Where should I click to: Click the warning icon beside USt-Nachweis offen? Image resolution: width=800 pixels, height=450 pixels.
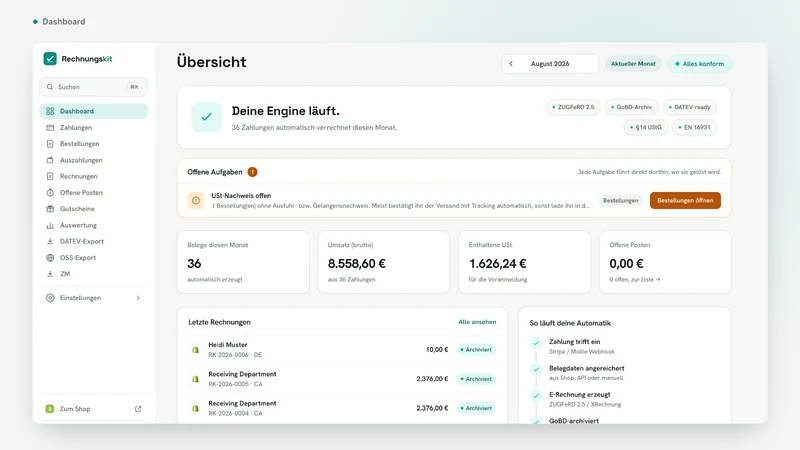(196, 201)
